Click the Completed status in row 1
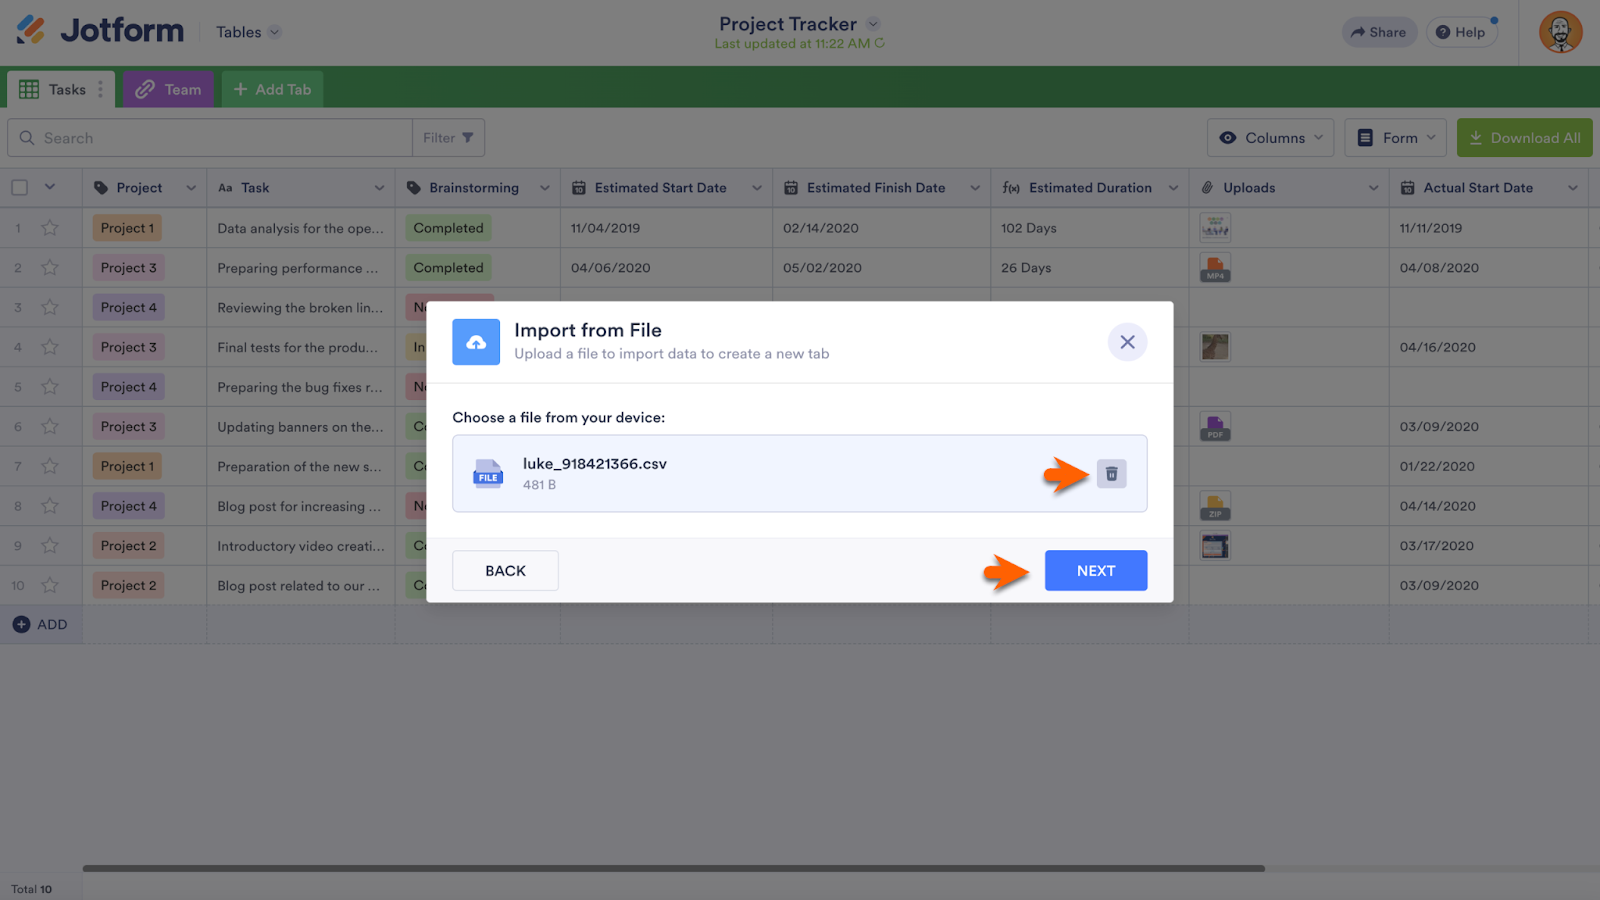Viewport: 1600px width, 900px height. pyautogui.click(x=448, y=228)
